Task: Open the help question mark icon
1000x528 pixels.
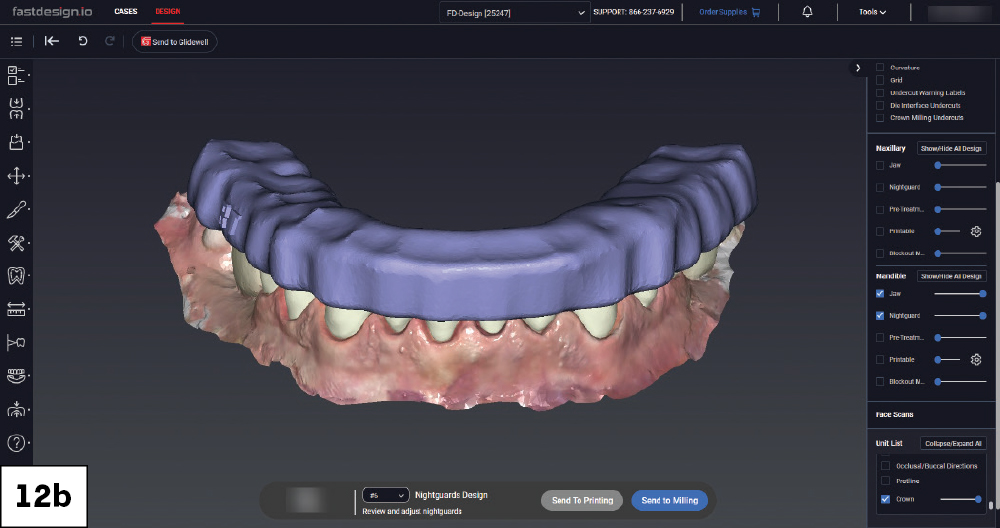Action: [16, 443]
